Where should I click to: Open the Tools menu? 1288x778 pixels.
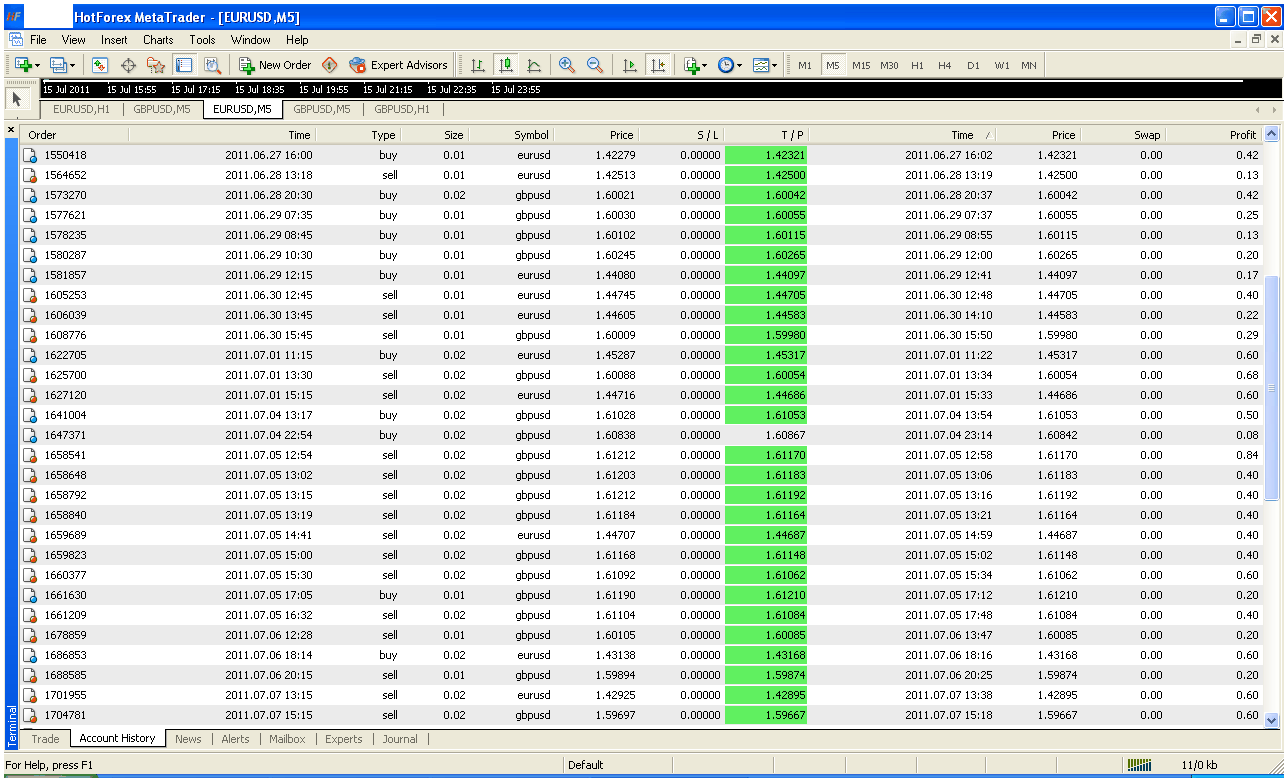202,40
